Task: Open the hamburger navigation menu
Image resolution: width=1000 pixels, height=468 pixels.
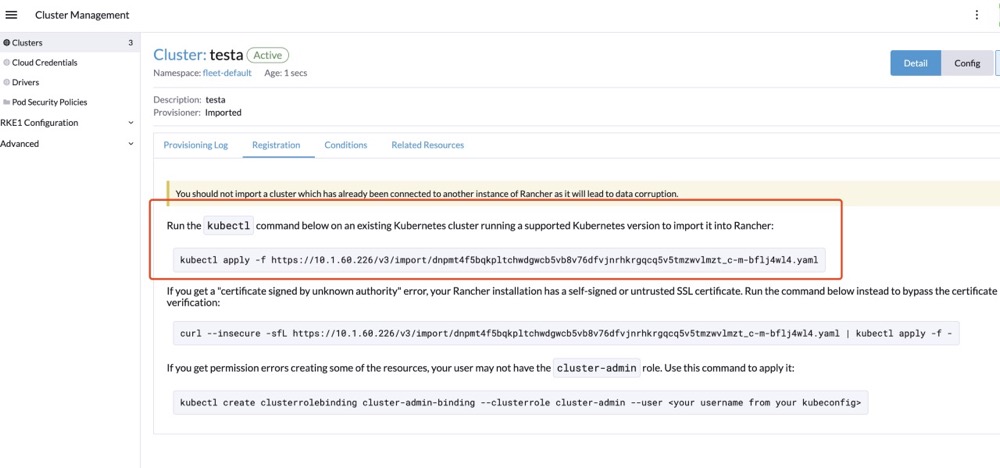Action: 11,15
